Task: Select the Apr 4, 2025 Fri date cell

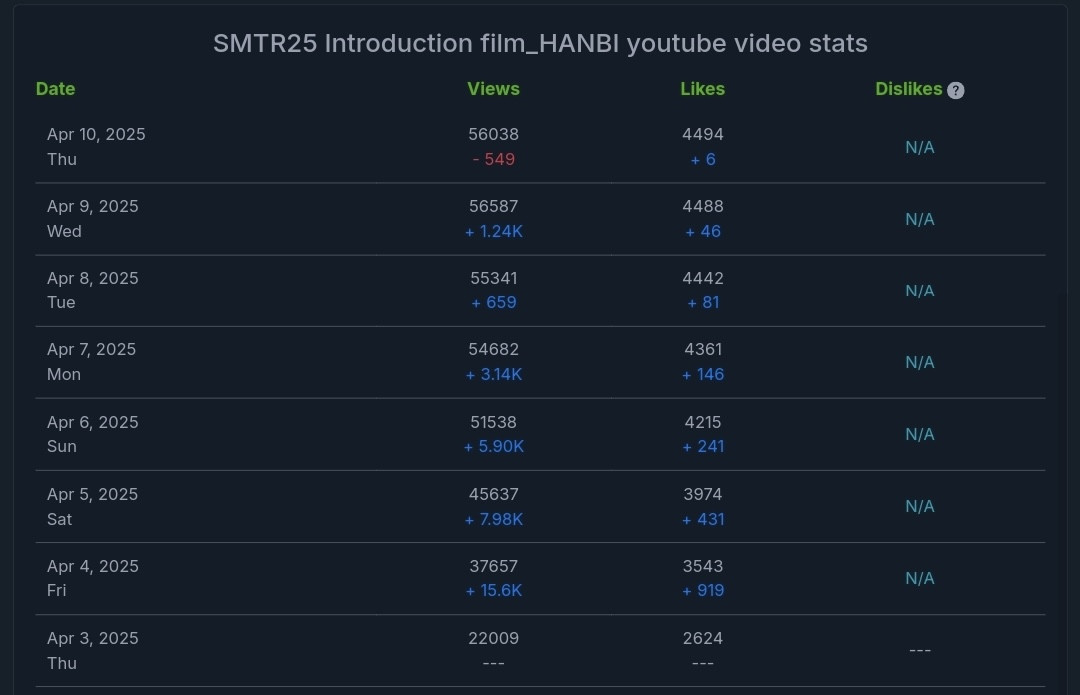Action: [x=92, y=578]
